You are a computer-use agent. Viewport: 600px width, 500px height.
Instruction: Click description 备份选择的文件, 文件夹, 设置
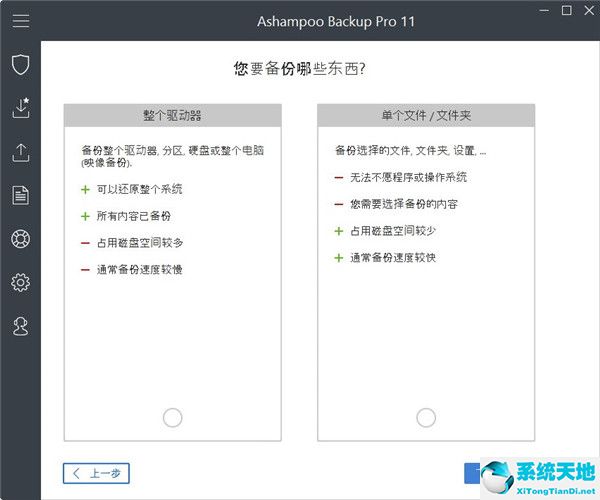(411, 150)
